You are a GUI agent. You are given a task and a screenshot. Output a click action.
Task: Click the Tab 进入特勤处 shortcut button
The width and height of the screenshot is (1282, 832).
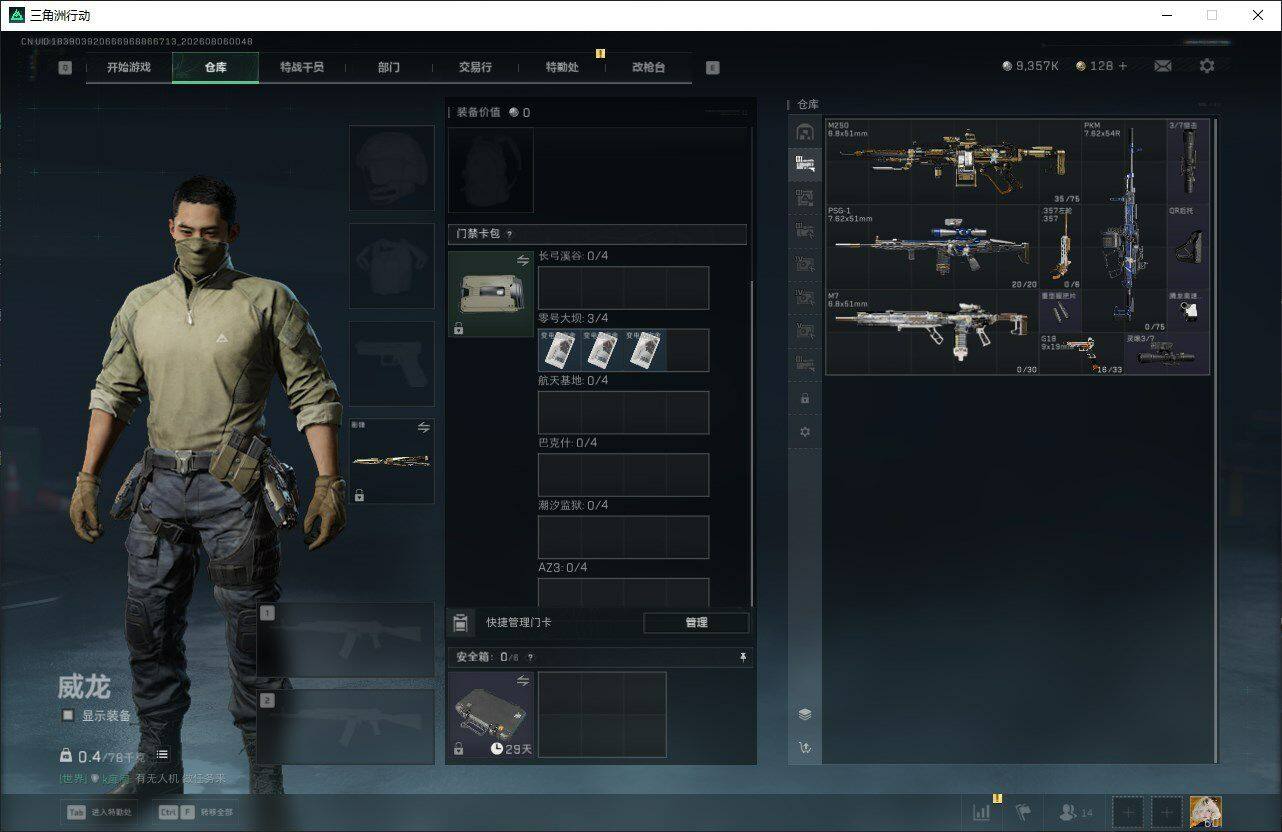click(100, 812)
